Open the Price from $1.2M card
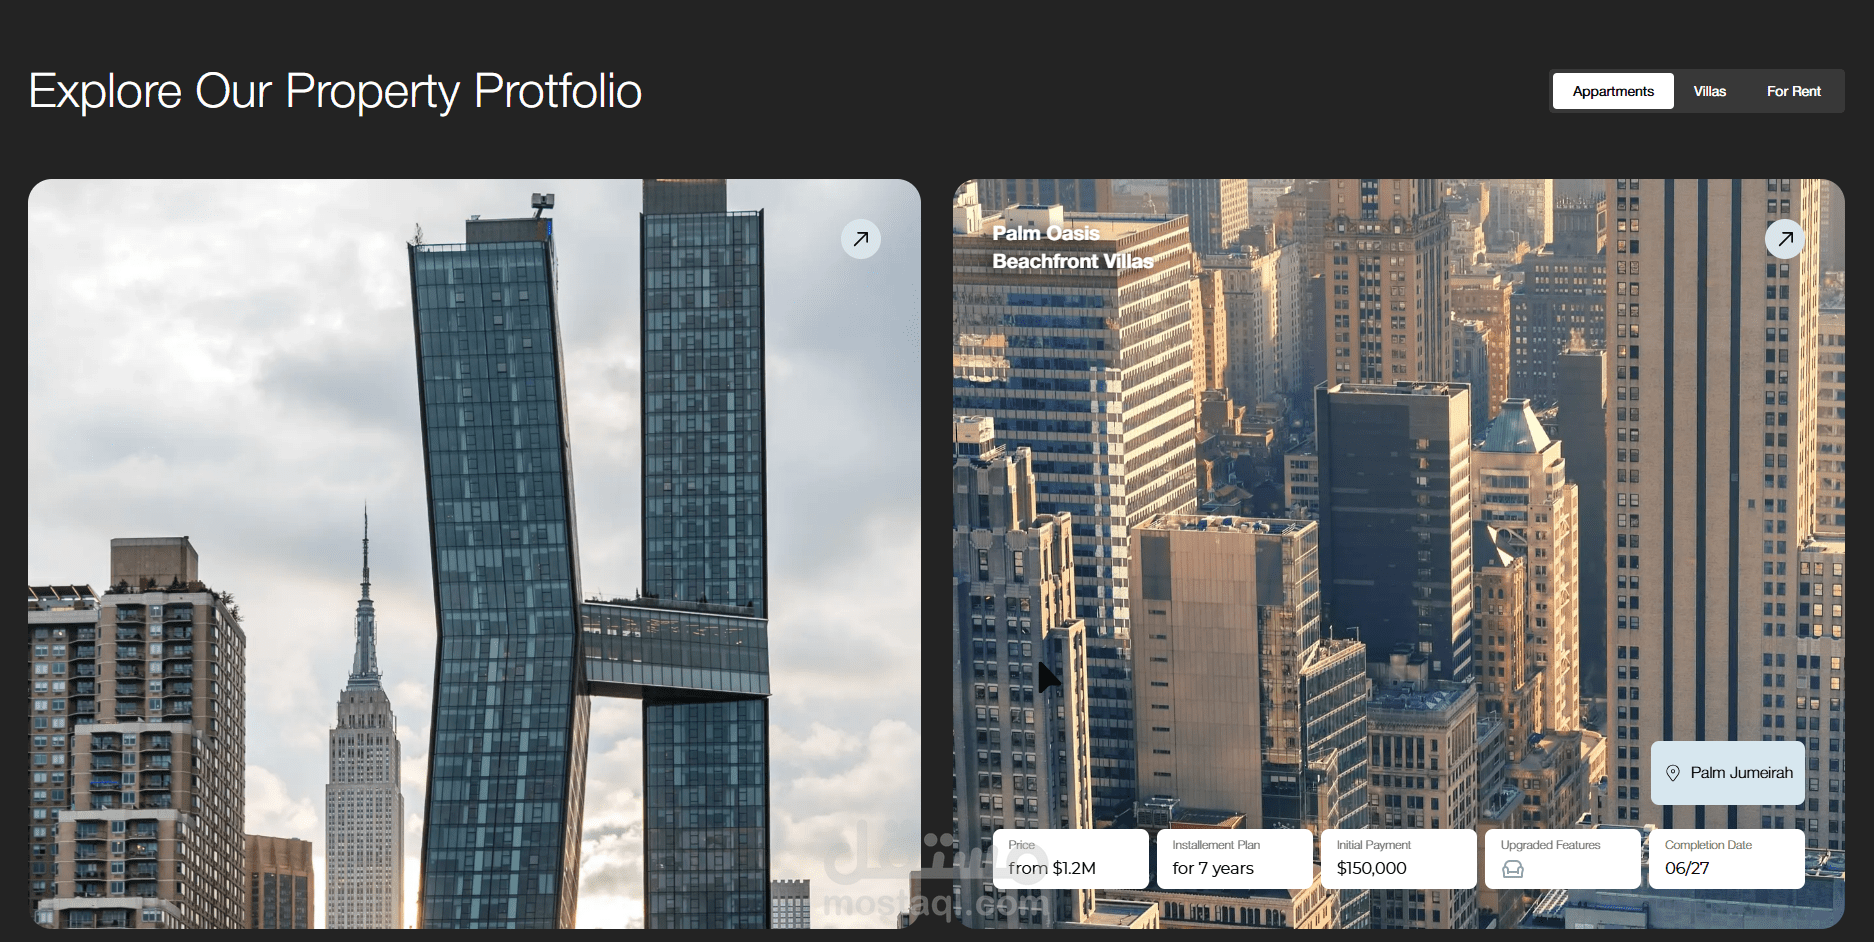The width and height of the screenshot is (1874, 942). coord(1070,858)
